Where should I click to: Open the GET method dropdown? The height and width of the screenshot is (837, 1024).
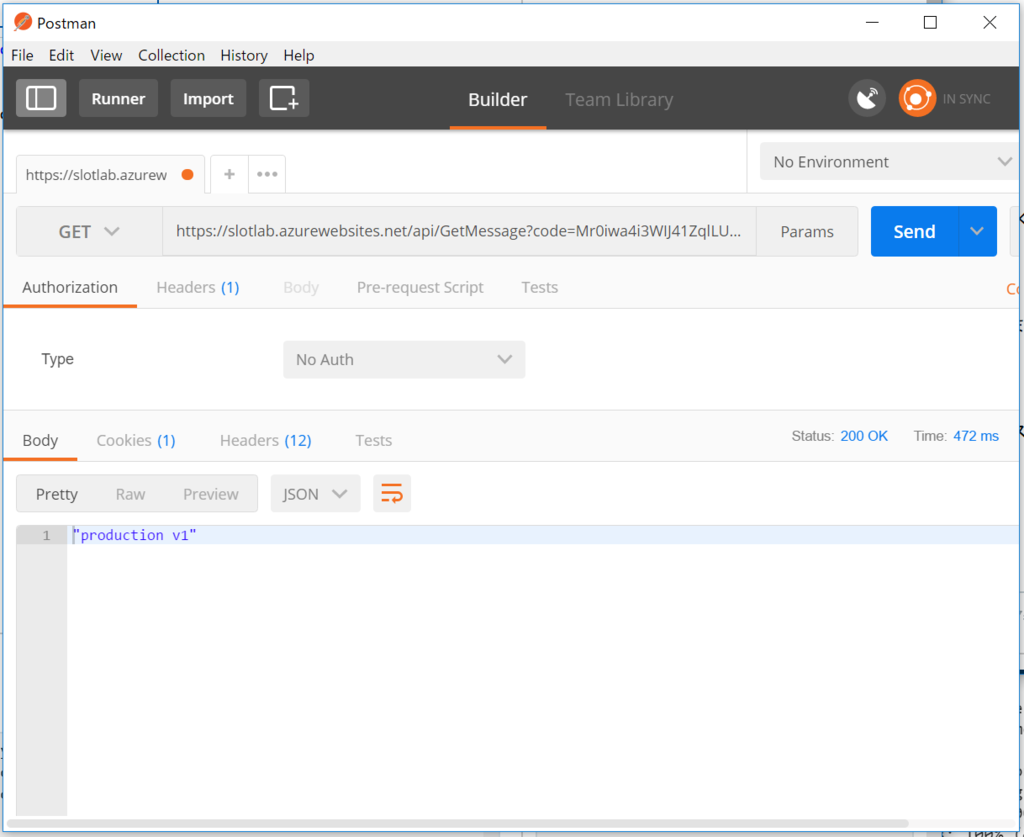(x=89, y=231)
